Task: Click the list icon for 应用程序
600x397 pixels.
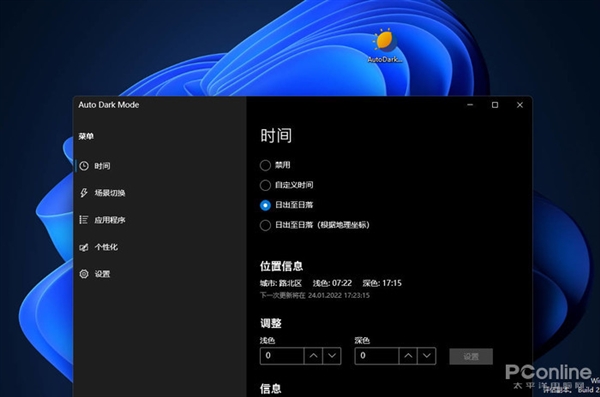Action: point(84,220)
